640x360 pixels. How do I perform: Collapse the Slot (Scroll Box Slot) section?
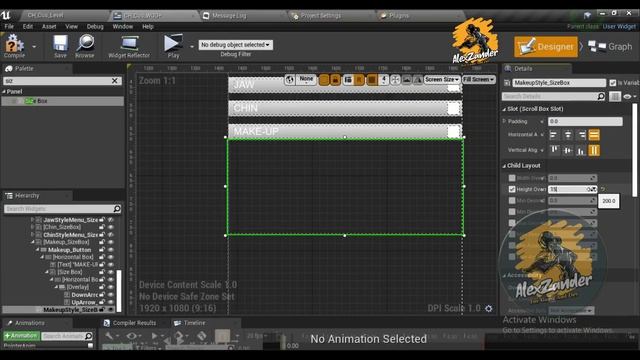pyautogui.click(x=504, y=109)
